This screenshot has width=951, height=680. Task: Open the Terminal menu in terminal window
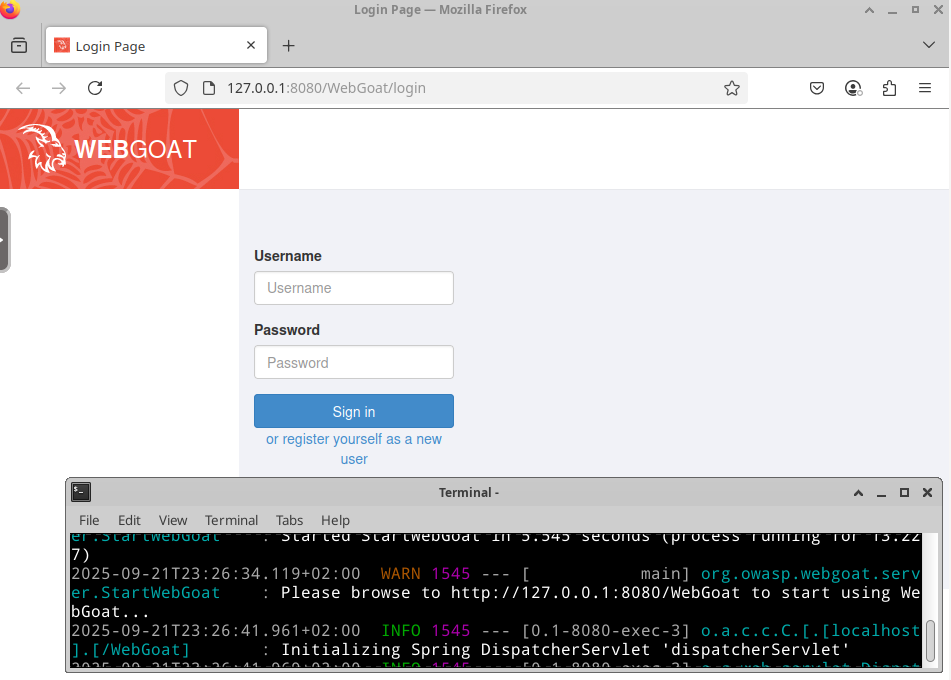tap(231, 520)
